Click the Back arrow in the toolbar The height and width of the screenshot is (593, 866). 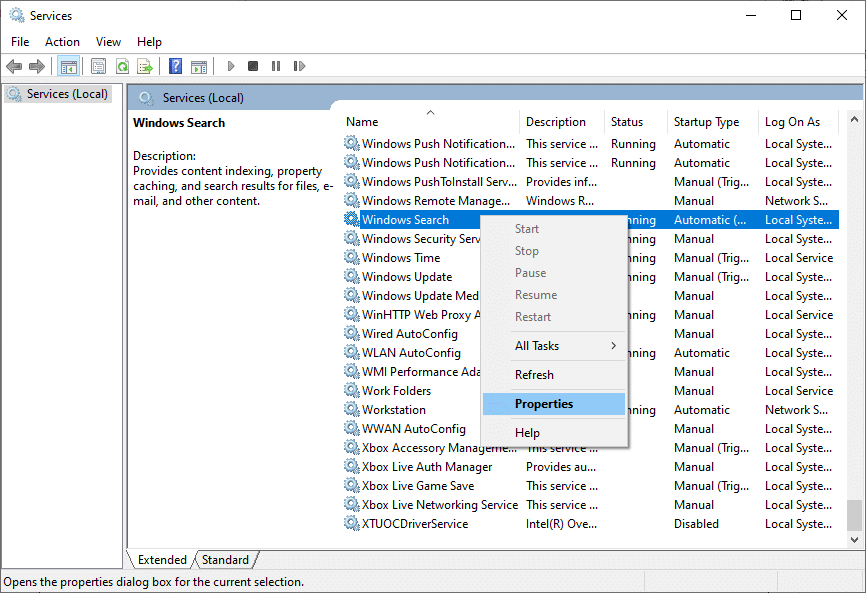click(14, 66)
